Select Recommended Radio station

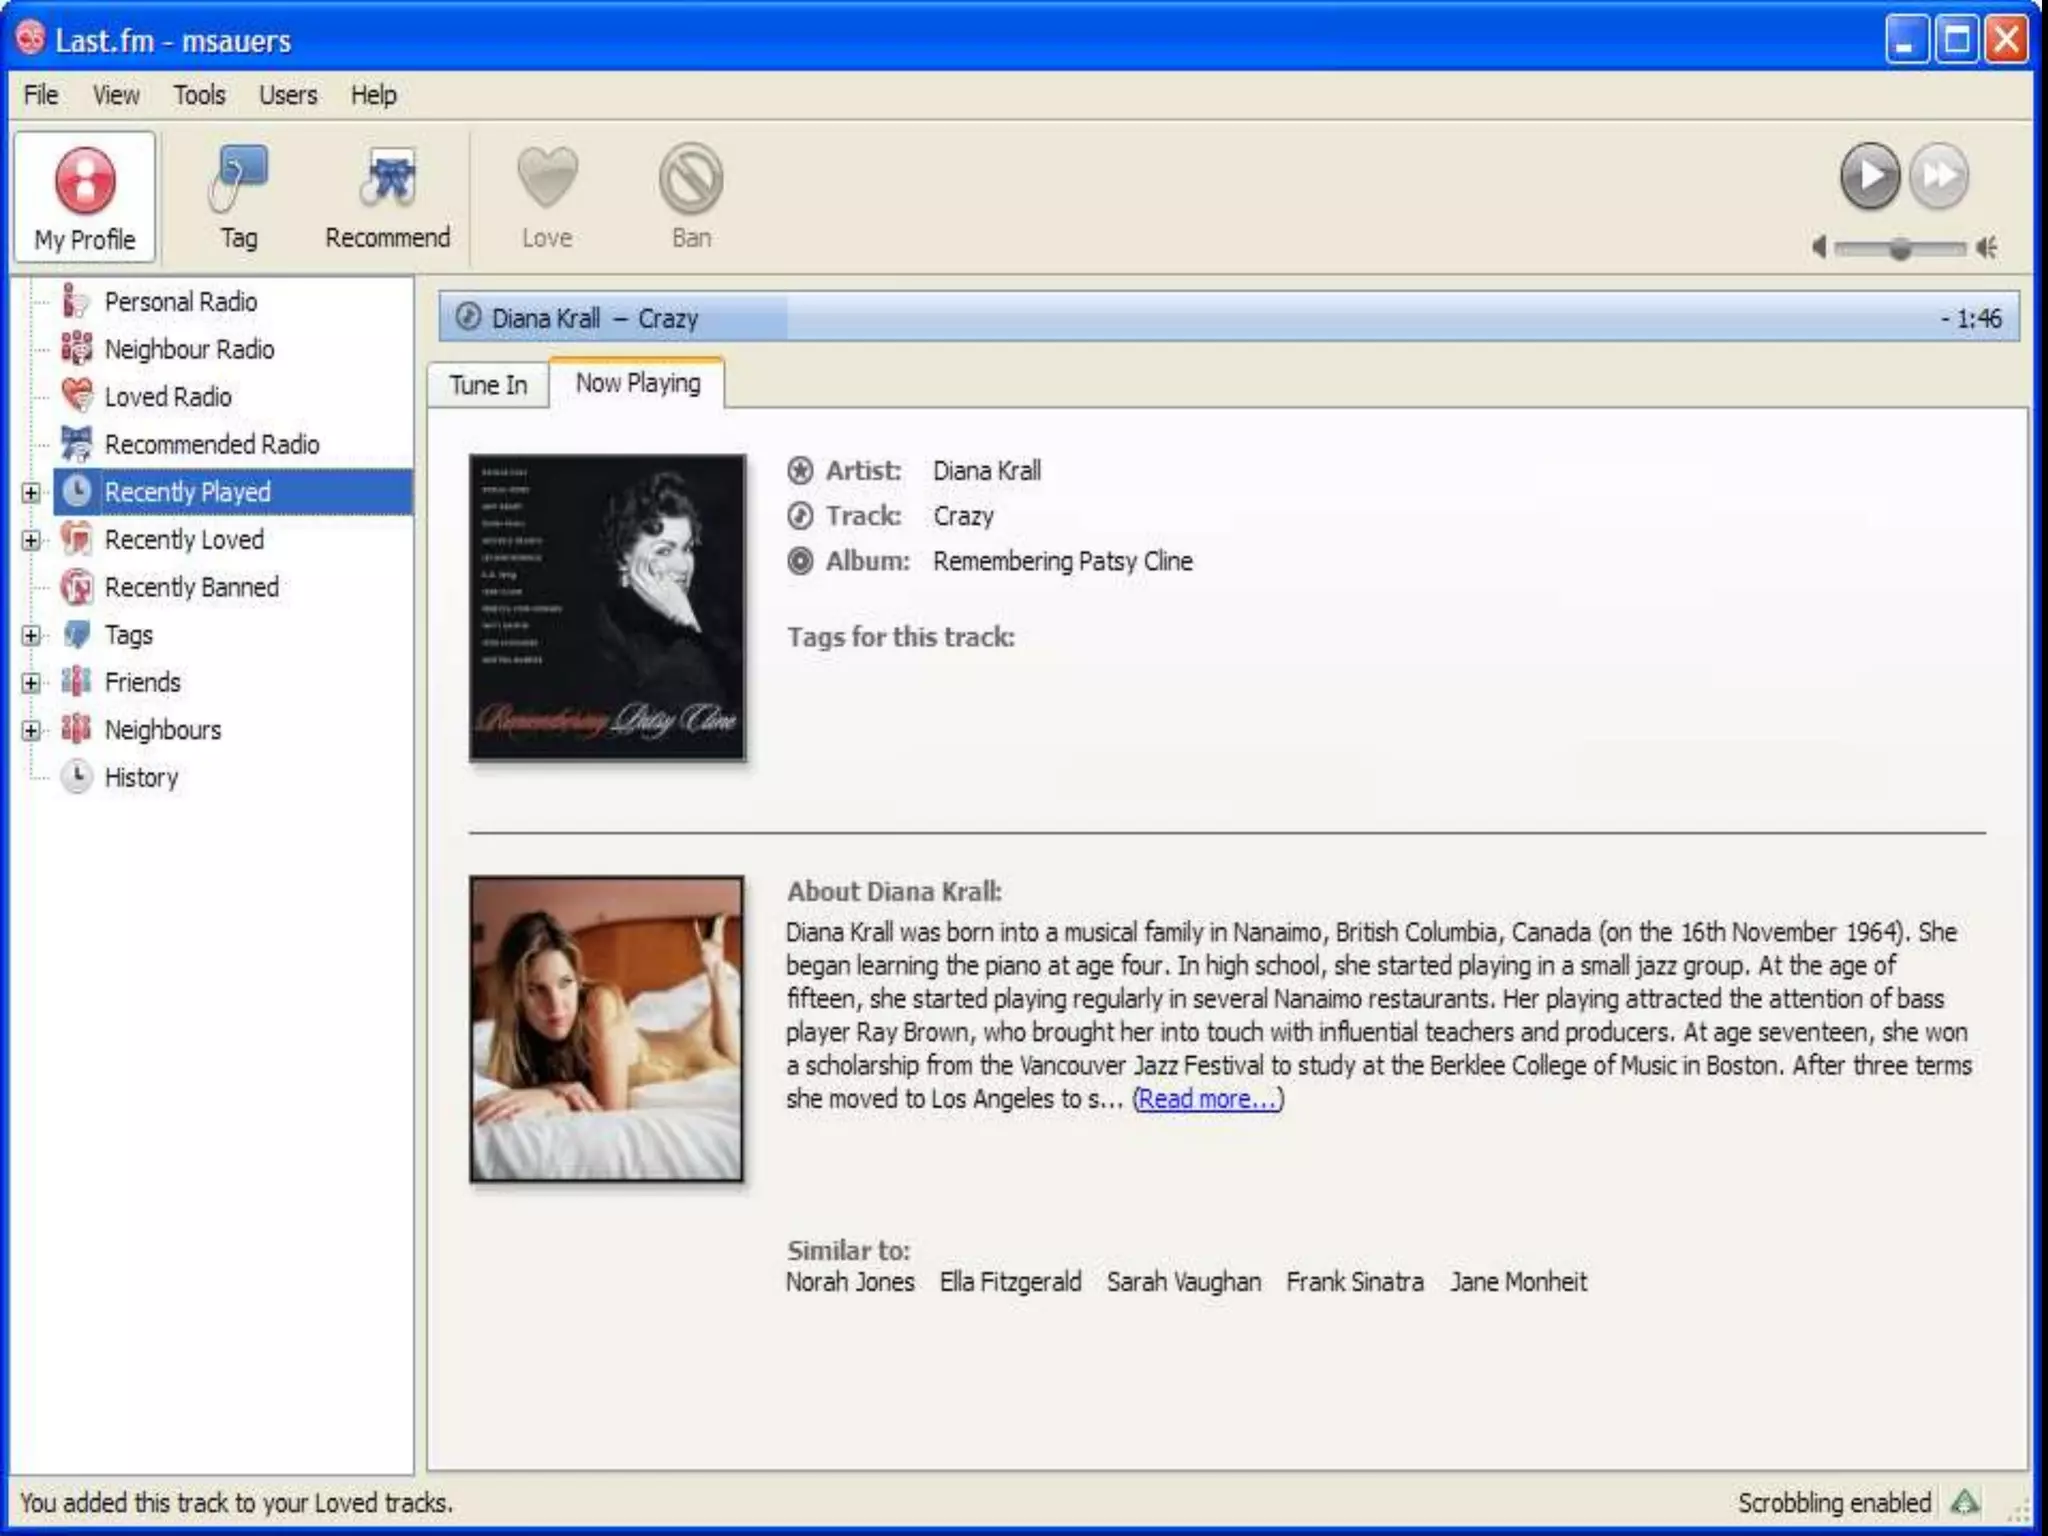212,444
